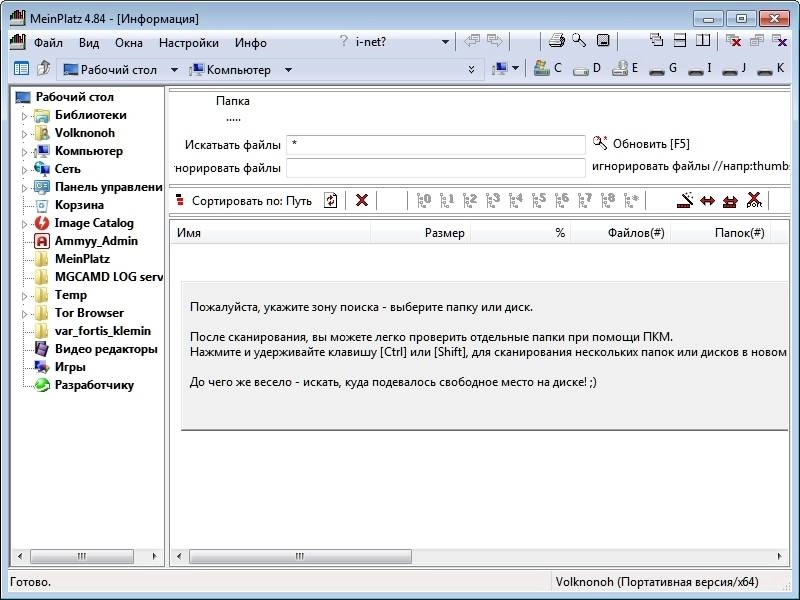Expand the Volknonoh tree node

point(24,134)
